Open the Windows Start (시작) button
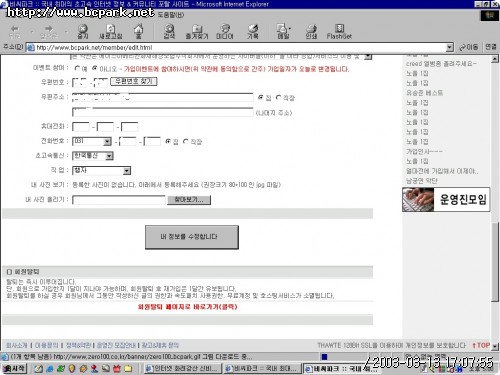The width and height of the screenshot is (500, 375). click(14, 368)
